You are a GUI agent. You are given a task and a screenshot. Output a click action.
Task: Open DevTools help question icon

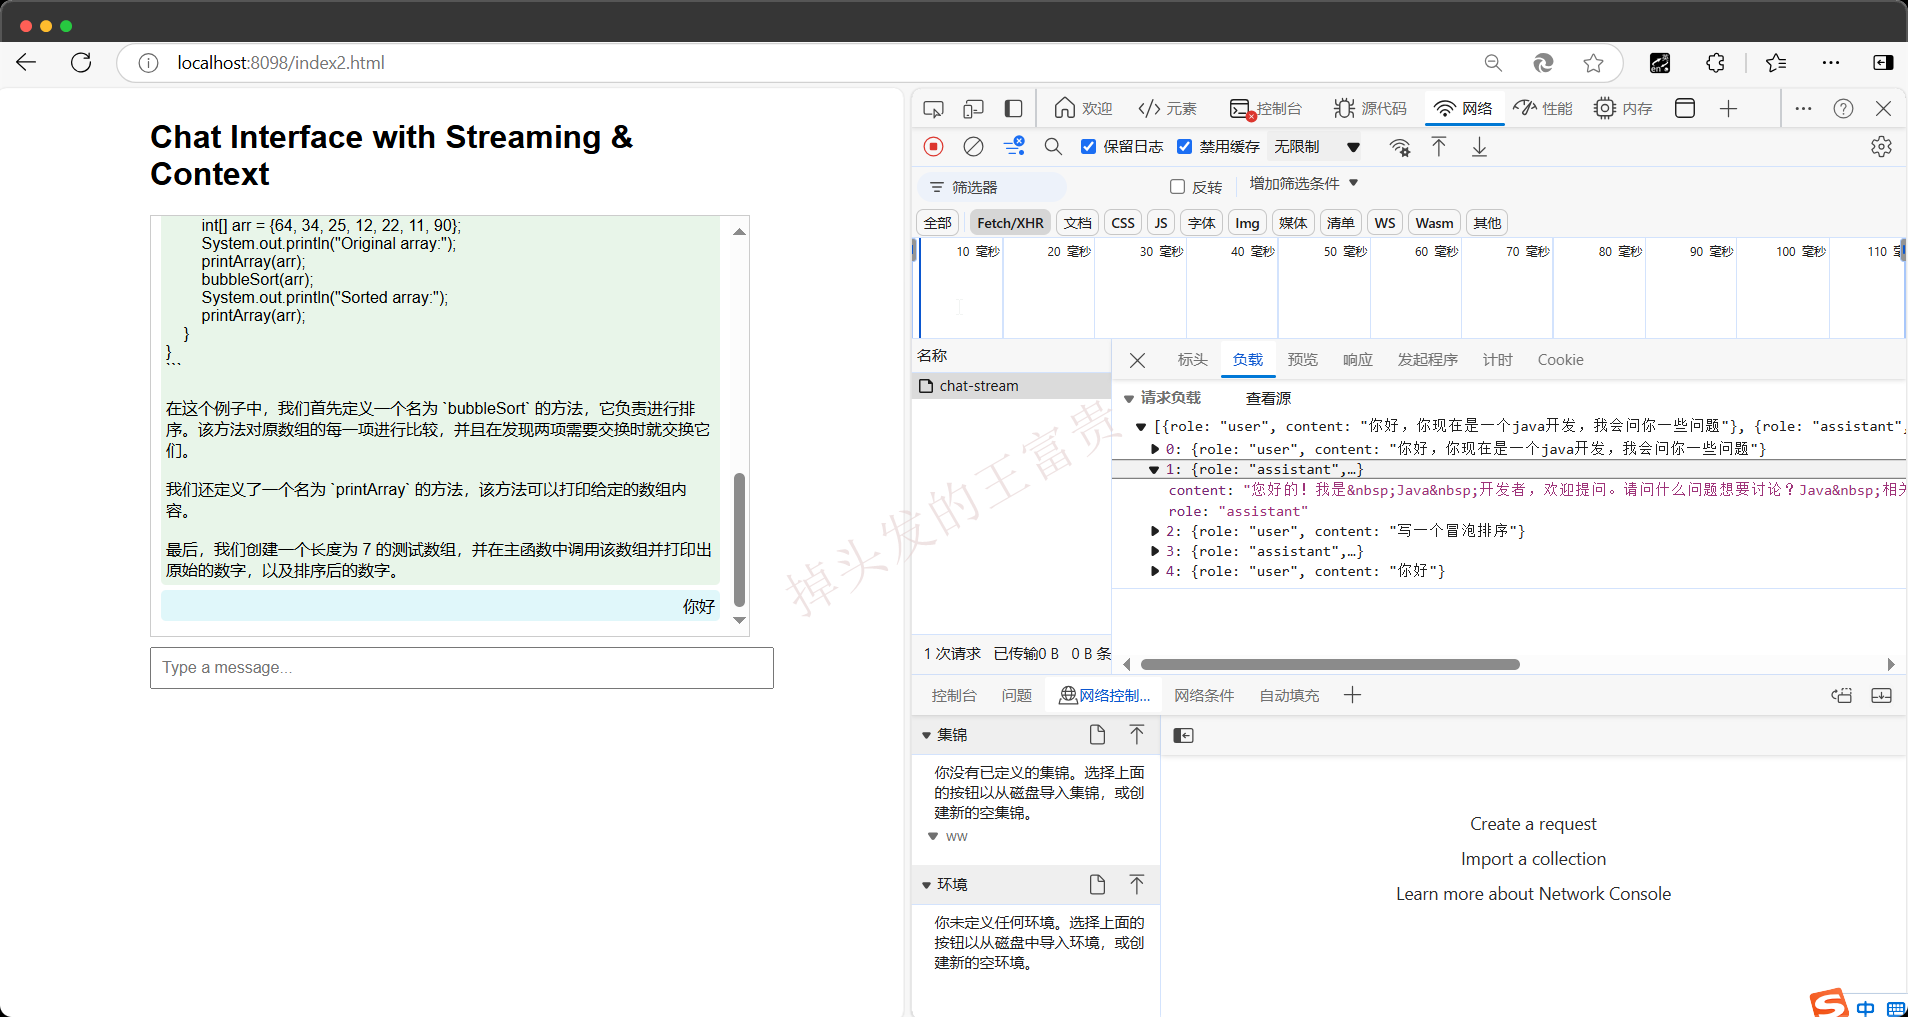pyautogui.click(x=1843, y=108)
